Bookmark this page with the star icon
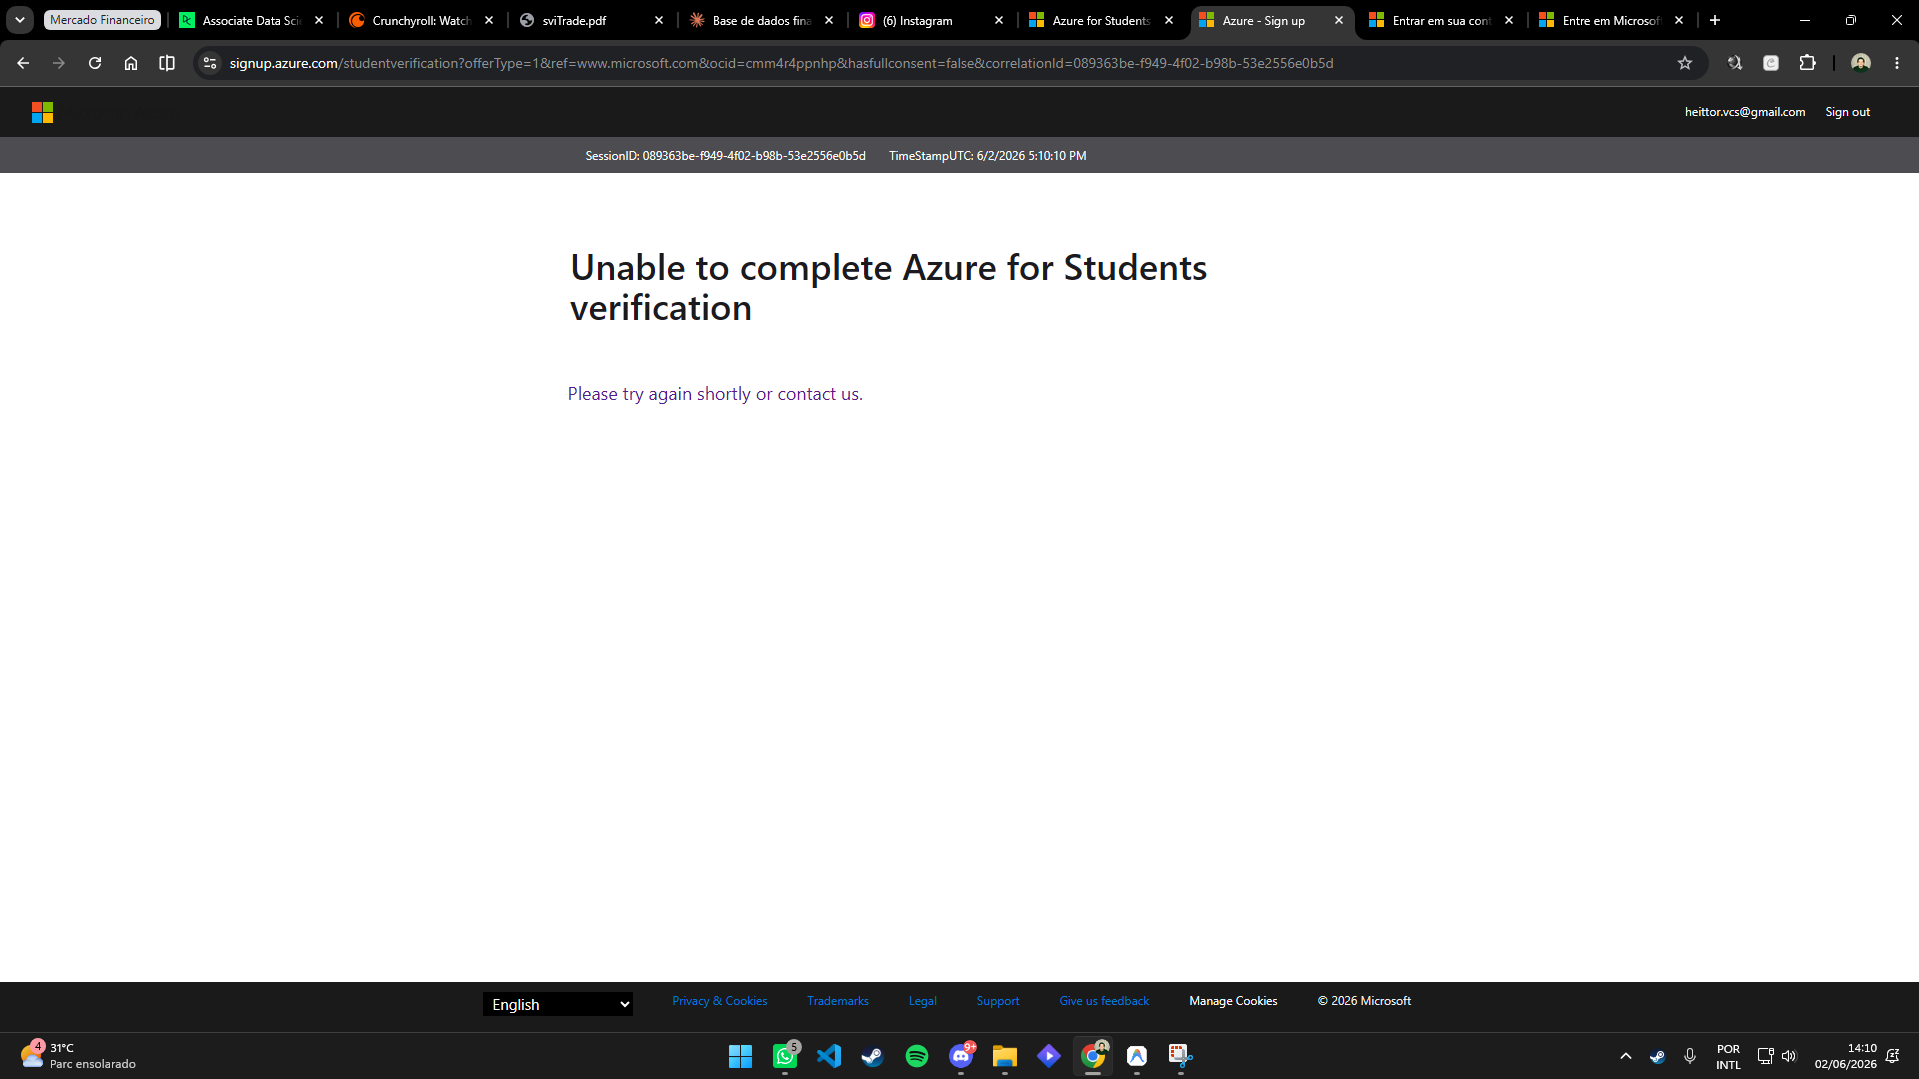Image resolution: width=1919 pixels, height=1079 pixels. [x=1685, y=63]
